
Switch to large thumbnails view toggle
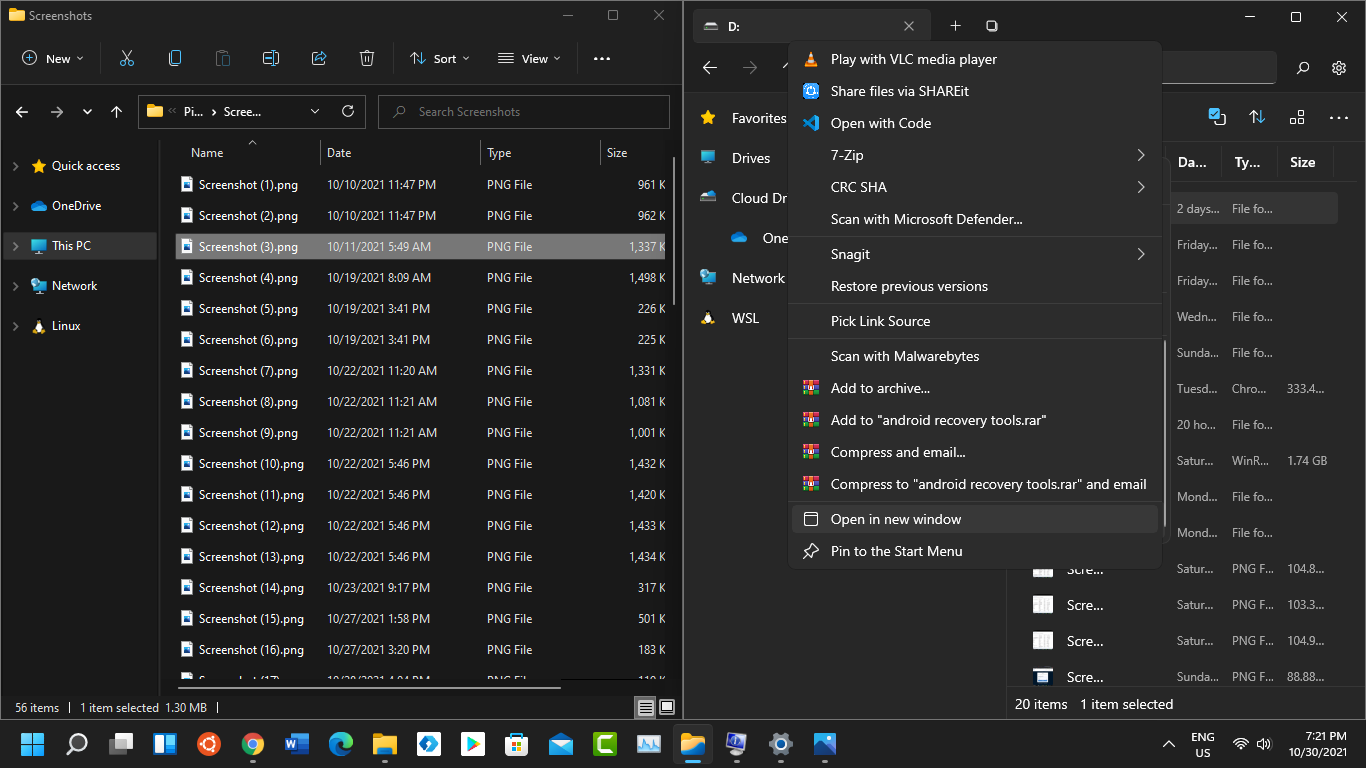(x=665, y=707)
